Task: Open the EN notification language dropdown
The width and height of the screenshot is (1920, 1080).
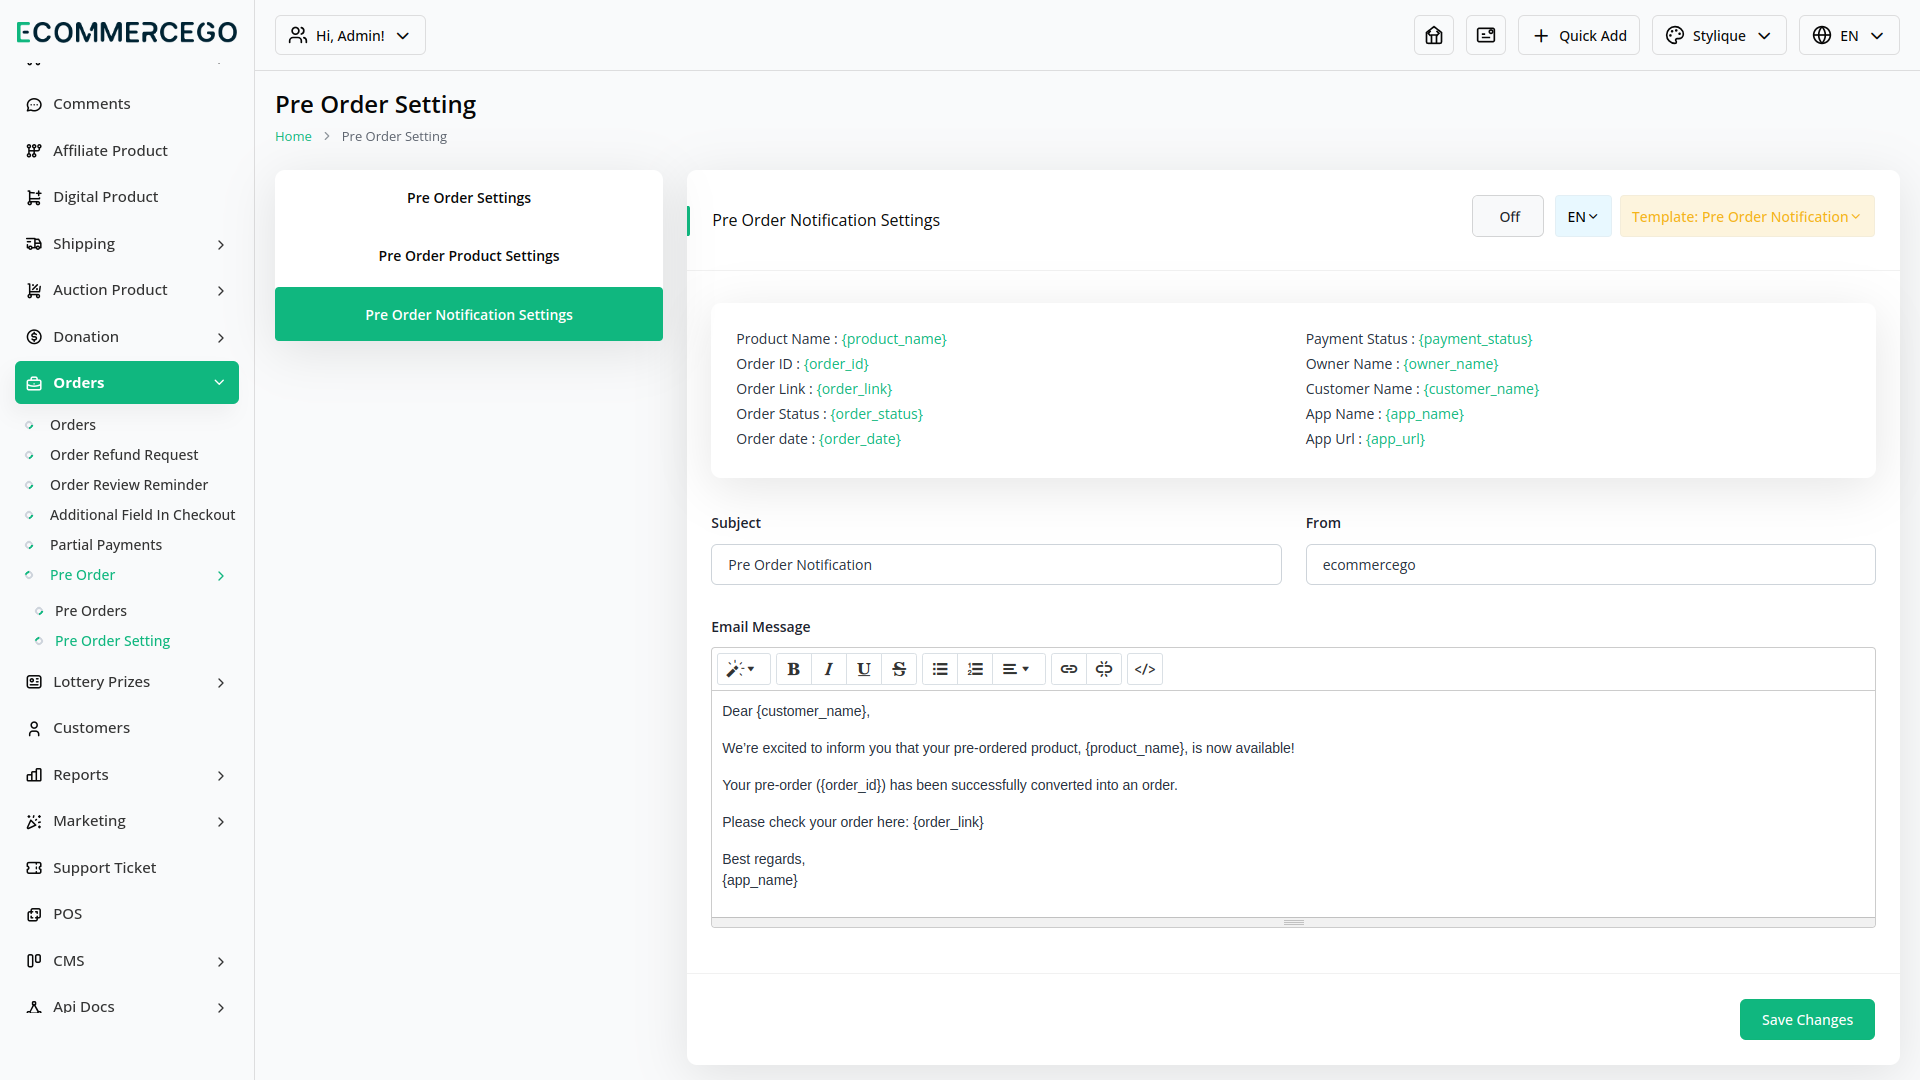Action: (x=1583, y=217)
